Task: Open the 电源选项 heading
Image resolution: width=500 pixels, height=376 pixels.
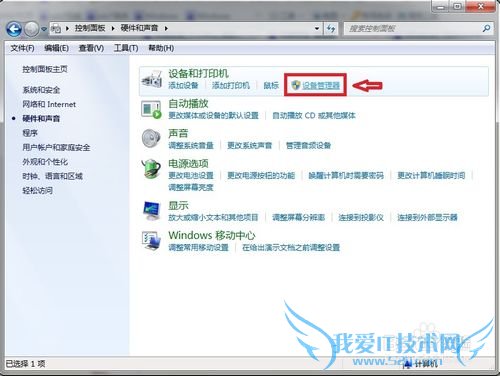Action: 188,164
